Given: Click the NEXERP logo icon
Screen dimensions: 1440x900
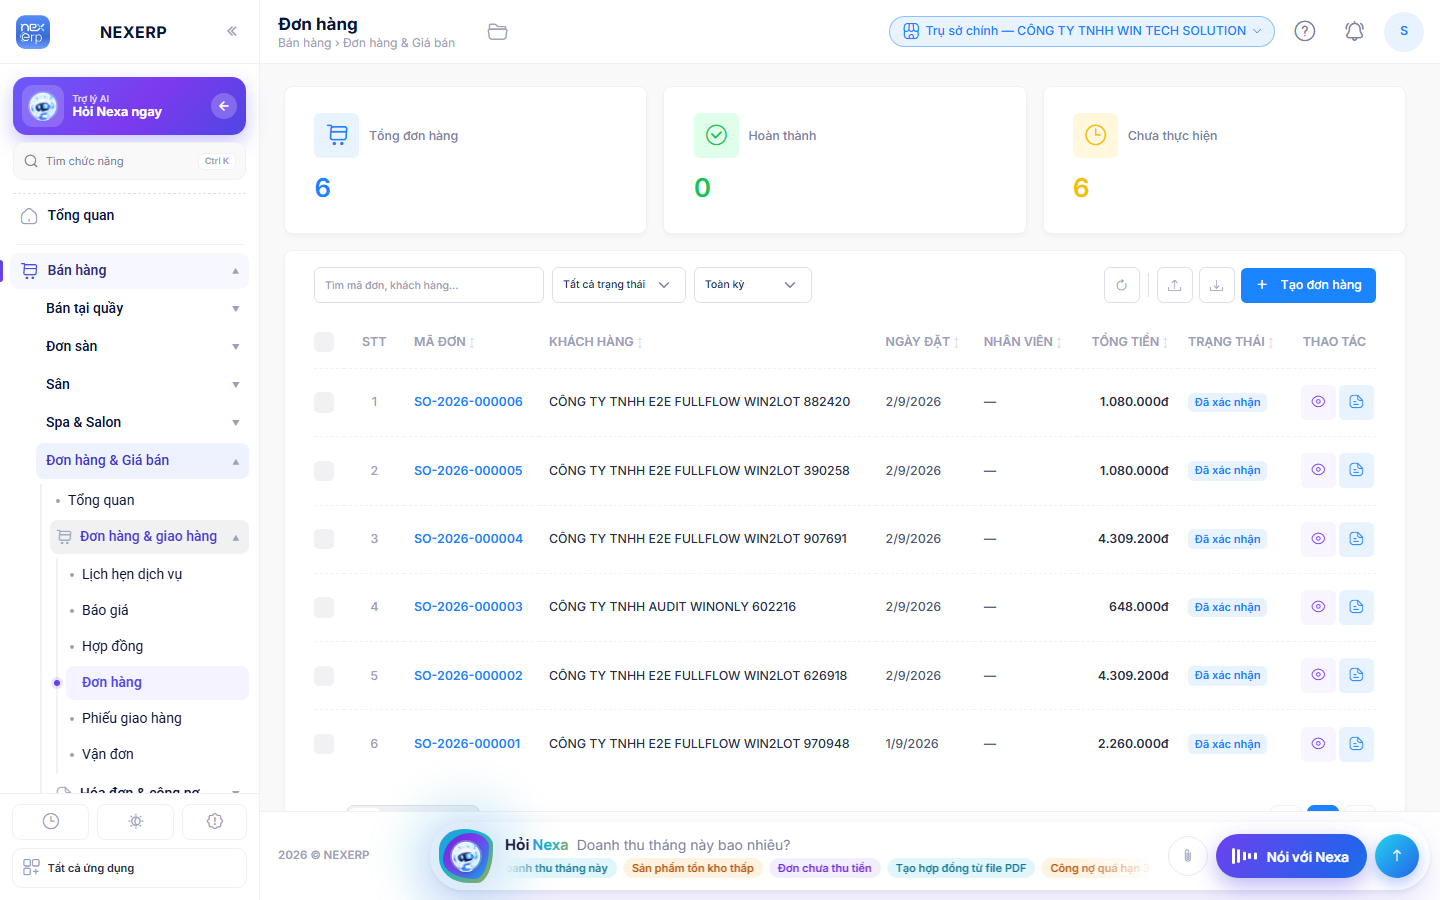Looking at the screenshot, I should click(33, 32).
